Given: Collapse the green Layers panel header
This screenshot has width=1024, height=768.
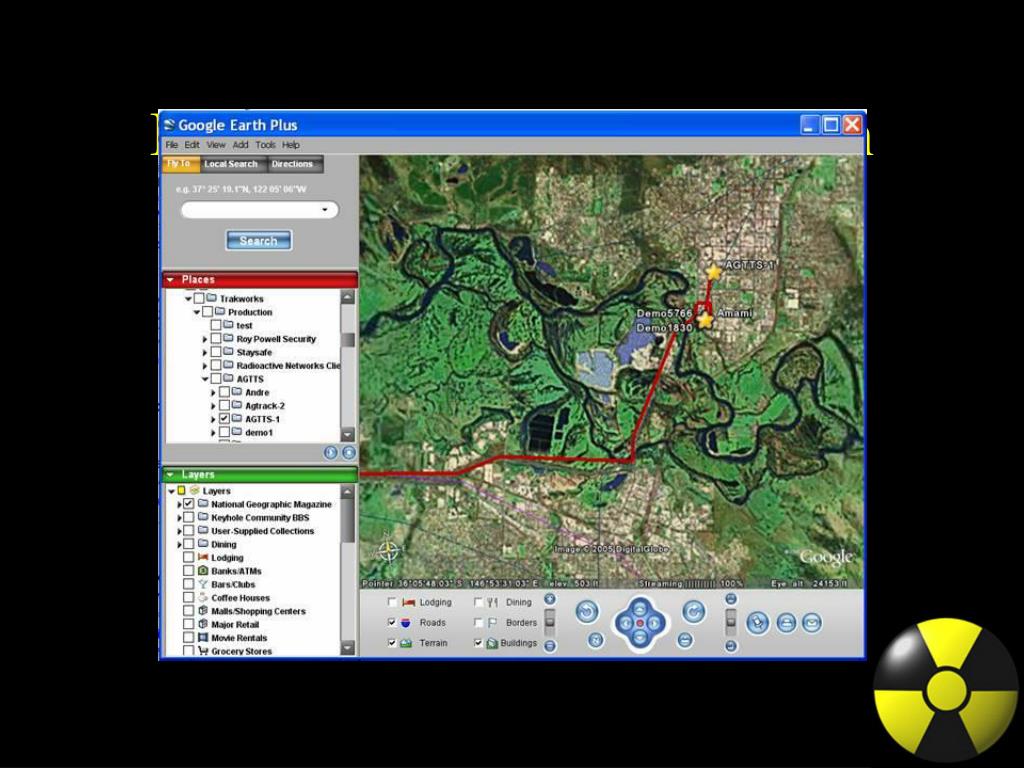Looking at the screenshot, I should tap(259, 474).
